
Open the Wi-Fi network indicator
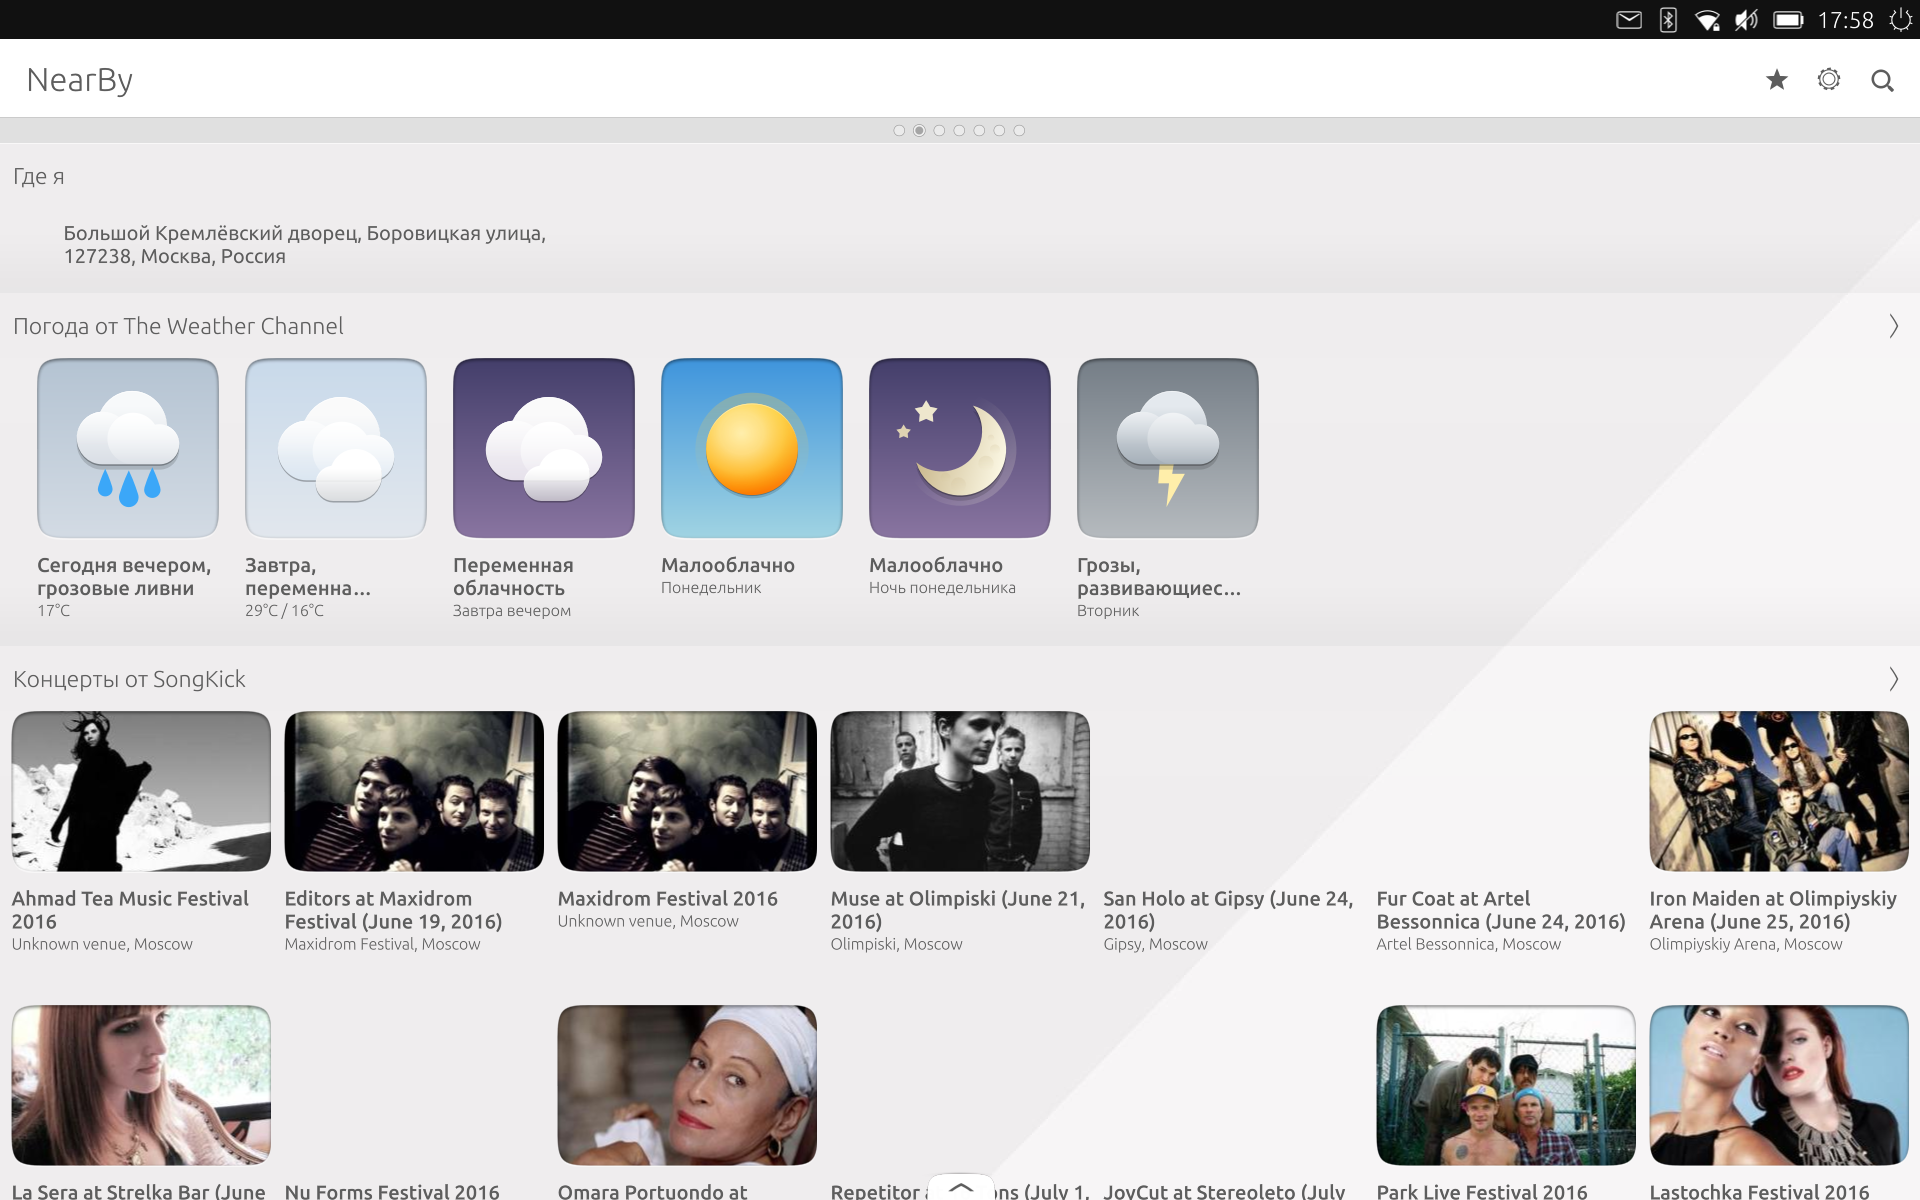coord(1707,20)
